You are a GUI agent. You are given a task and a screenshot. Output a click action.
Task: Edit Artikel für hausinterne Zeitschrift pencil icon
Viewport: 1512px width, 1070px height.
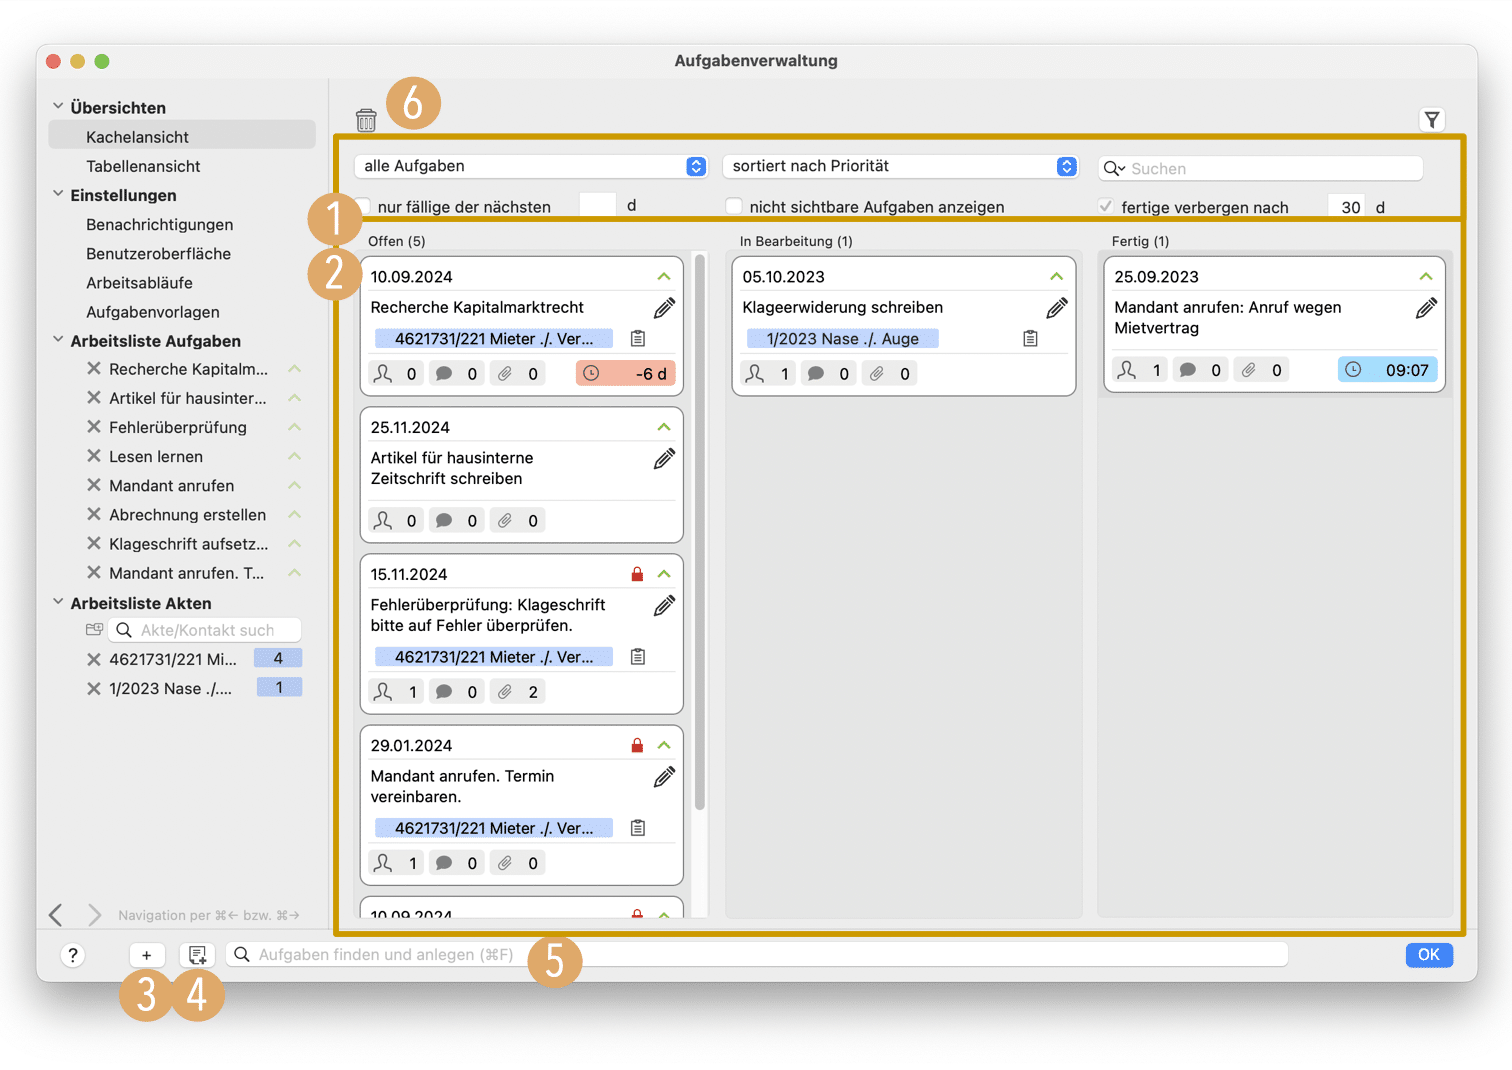tap(664, 459)
